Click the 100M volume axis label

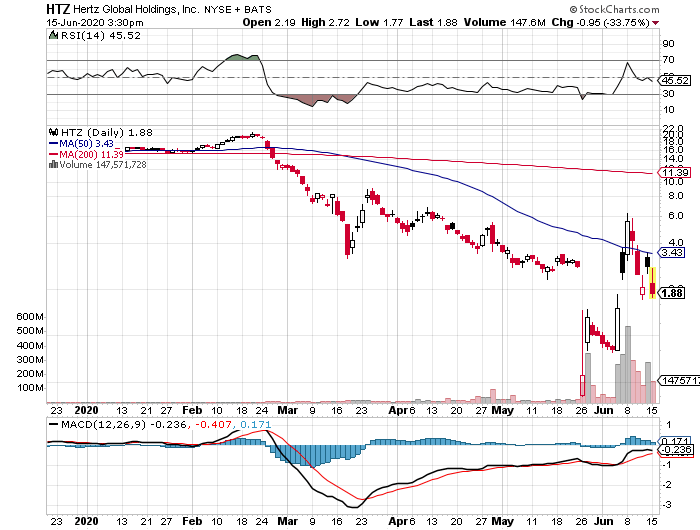tap(30, 388)
